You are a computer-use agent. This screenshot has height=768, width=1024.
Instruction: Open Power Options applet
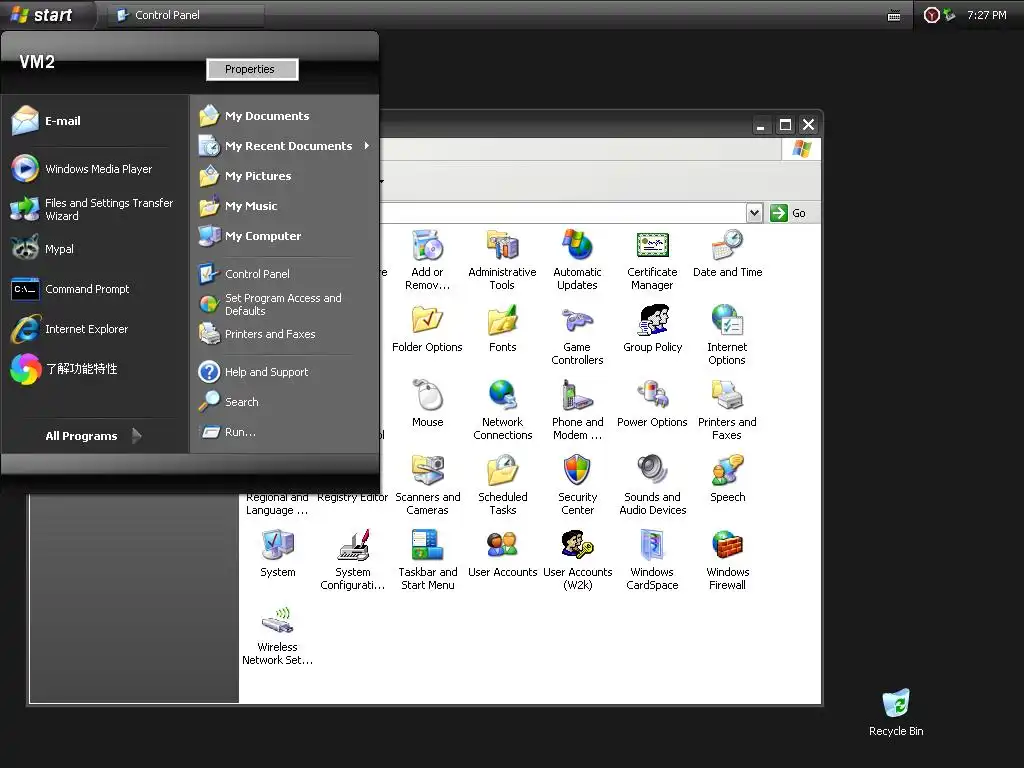(x=652, y=404)
